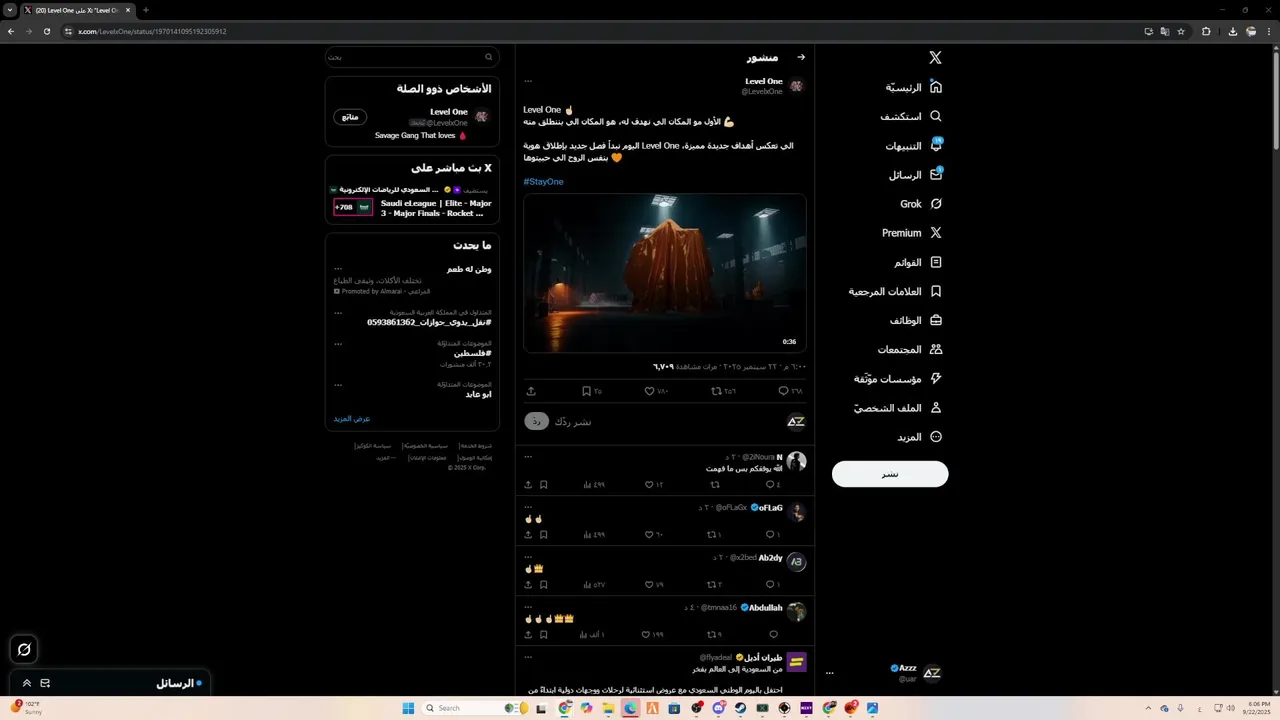This screenshot has width=1280, height=720.
Task: Bookmark this page with star icon
Action: click(x=1181, y=31)
